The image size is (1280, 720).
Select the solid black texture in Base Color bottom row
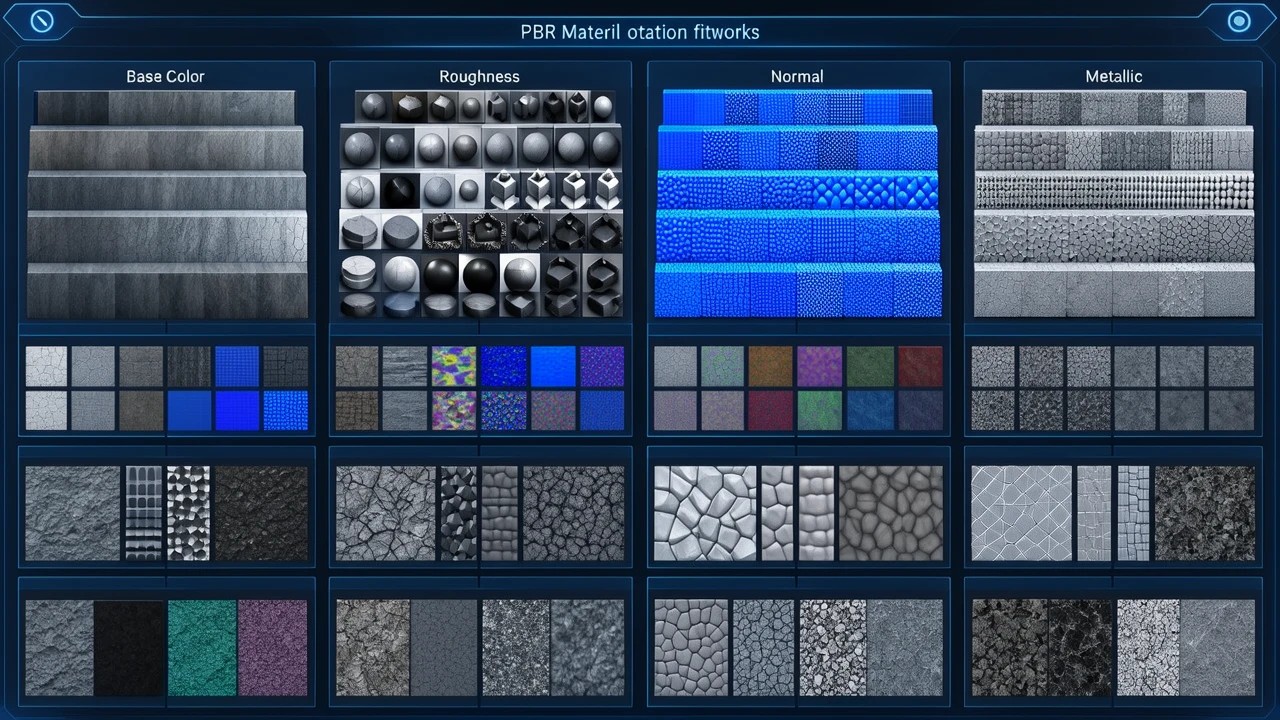click(129, 648)
